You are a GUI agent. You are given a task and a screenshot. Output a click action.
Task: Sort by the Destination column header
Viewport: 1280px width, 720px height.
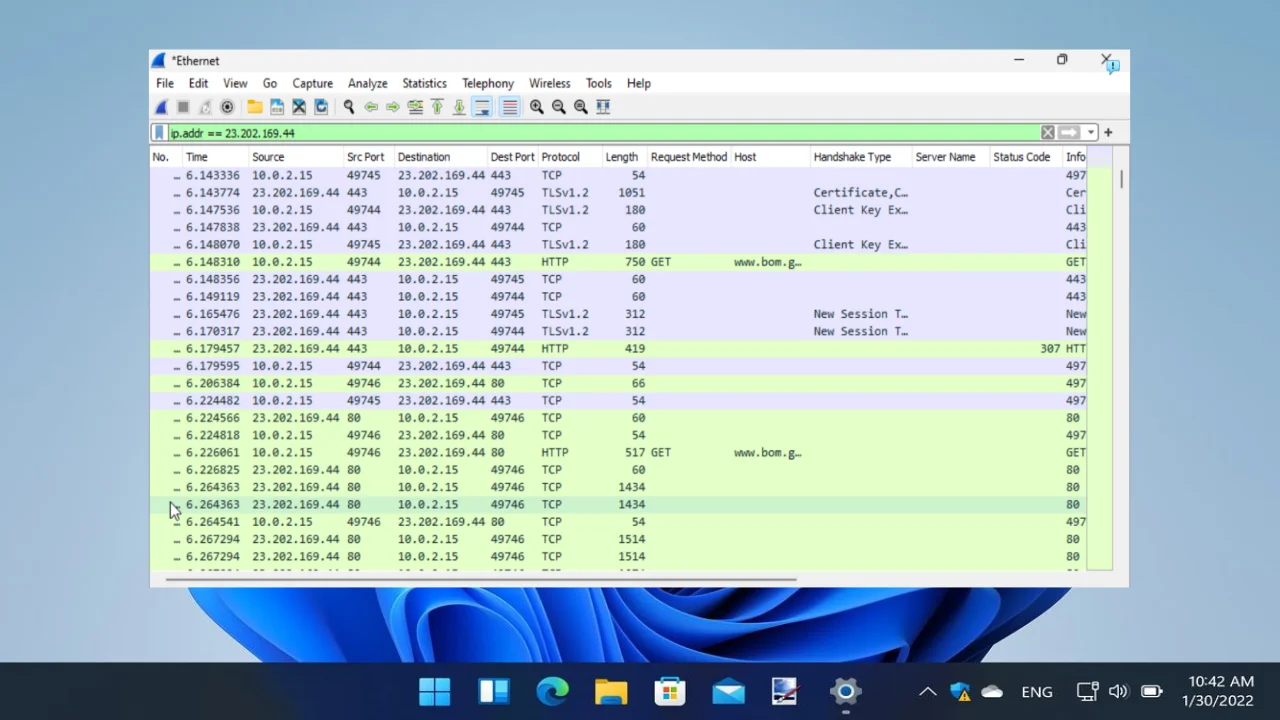tap(440, 157)
